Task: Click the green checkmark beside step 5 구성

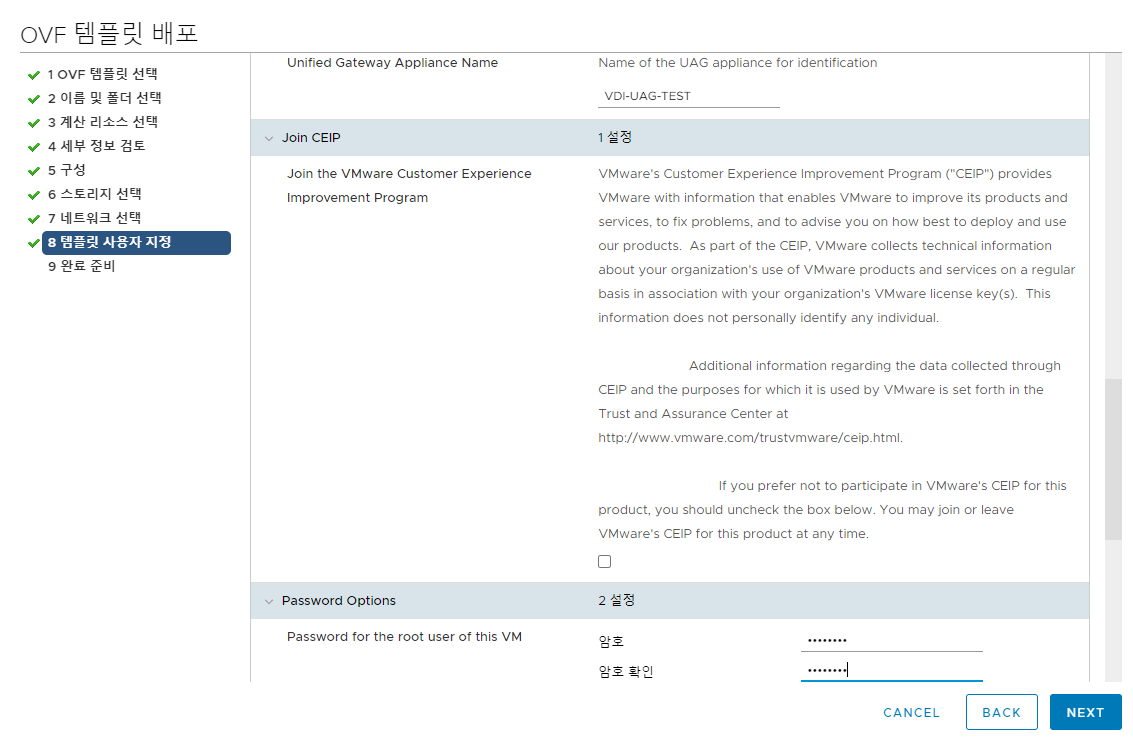Action: point(33,171)
